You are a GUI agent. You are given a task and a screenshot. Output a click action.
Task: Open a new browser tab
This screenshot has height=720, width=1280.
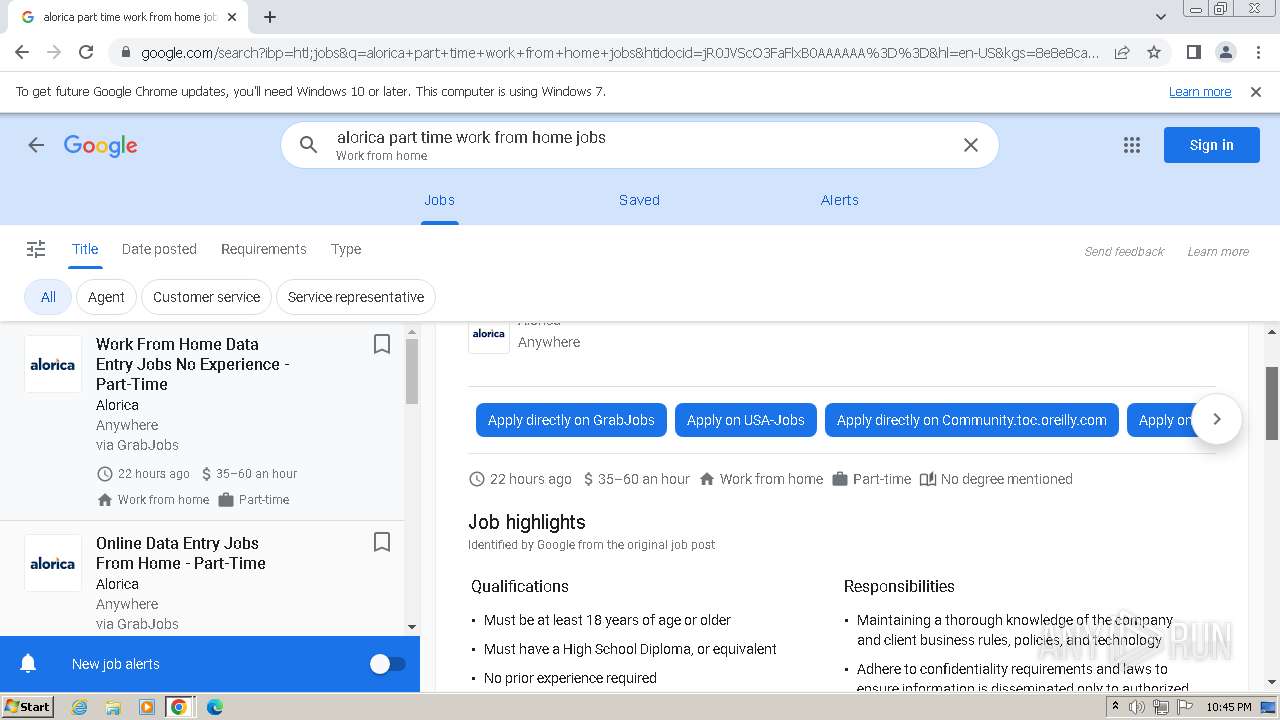click(x=270, y=17)
